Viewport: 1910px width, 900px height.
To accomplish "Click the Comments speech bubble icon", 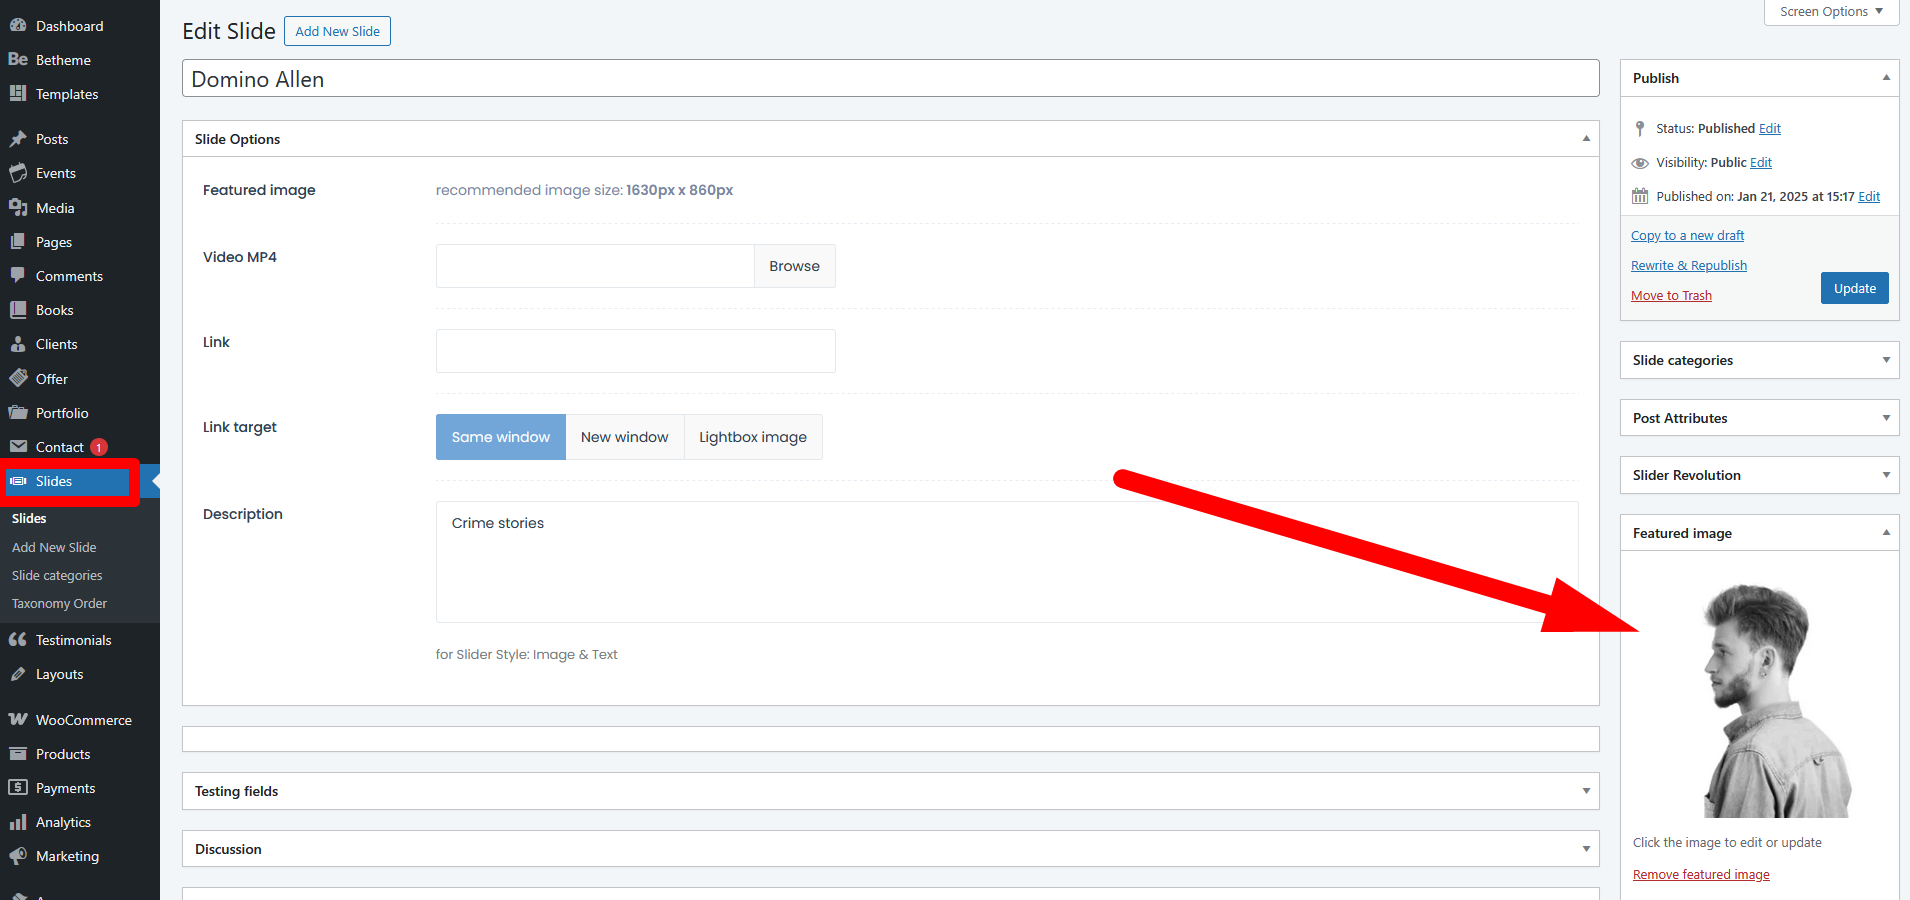I will click(18, 275).
